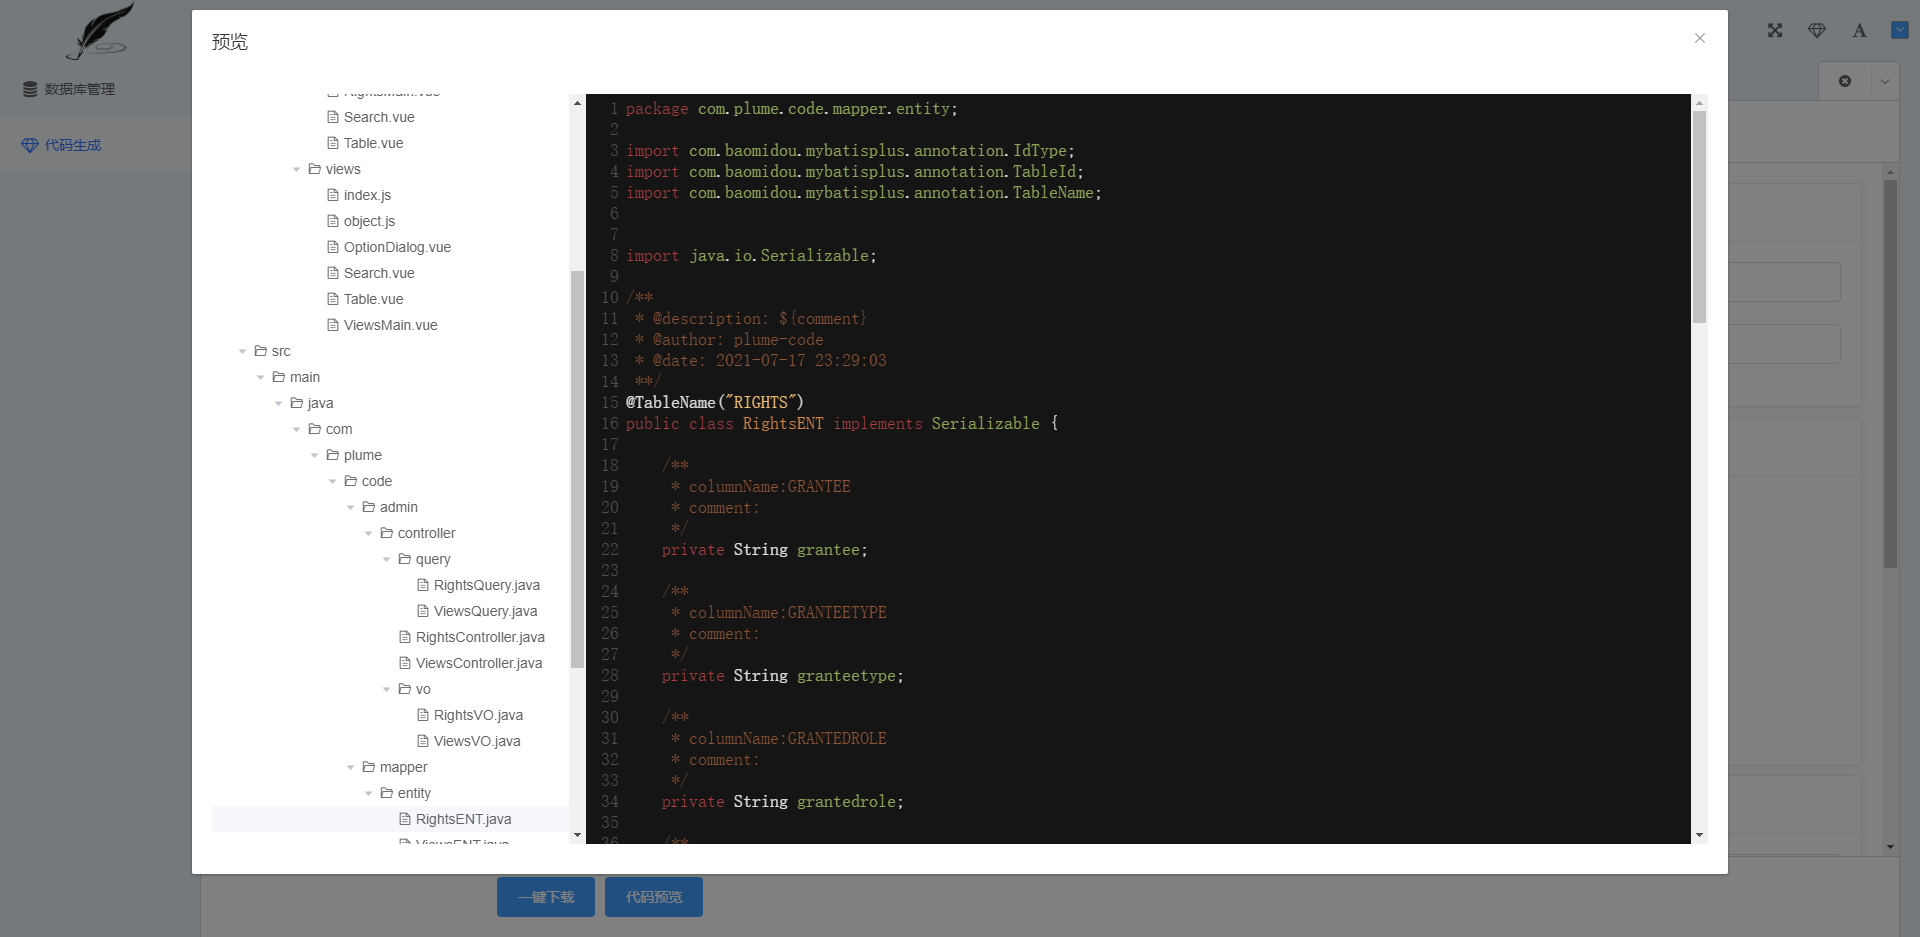Click the 一键下载 button
The height and width of the screenshot is (937, 1920).
(x=546, y=897)
